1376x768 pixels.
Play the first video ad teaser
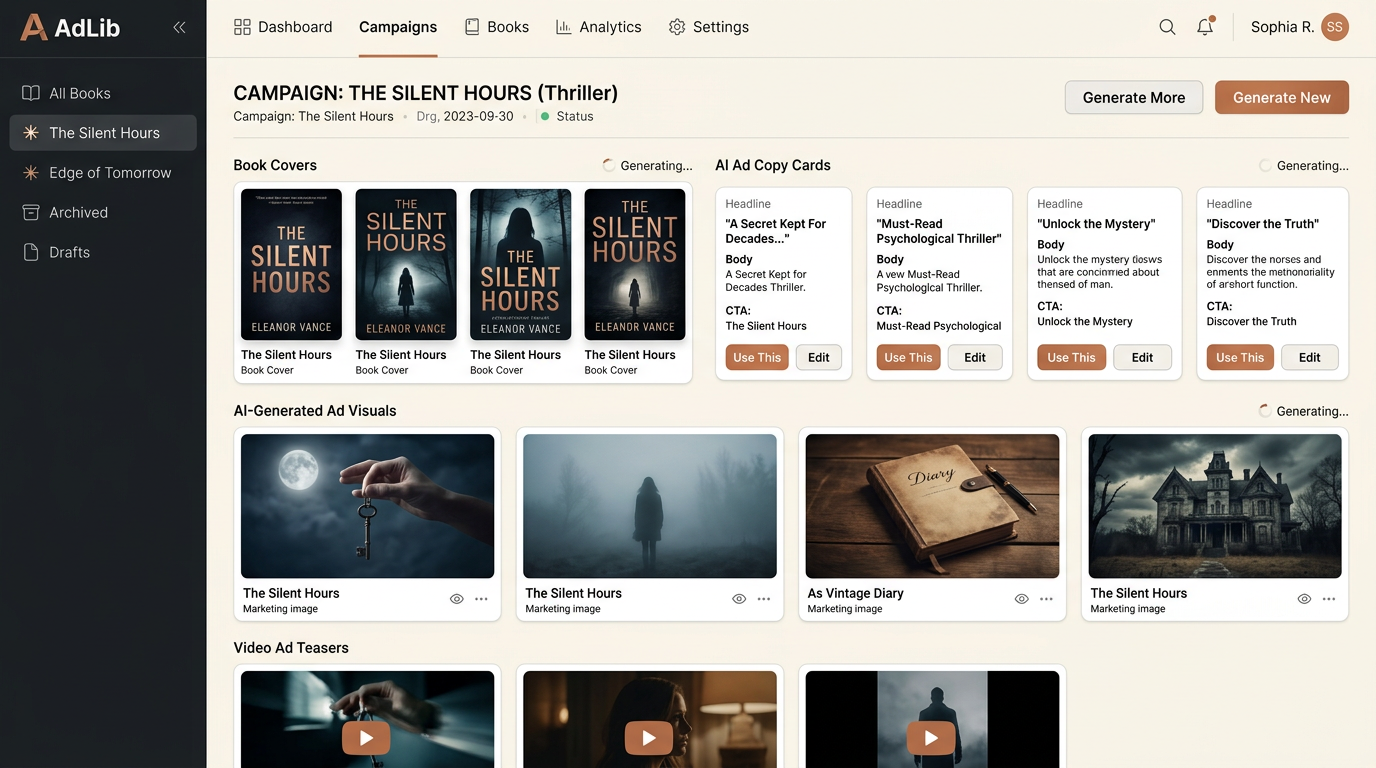367,738
